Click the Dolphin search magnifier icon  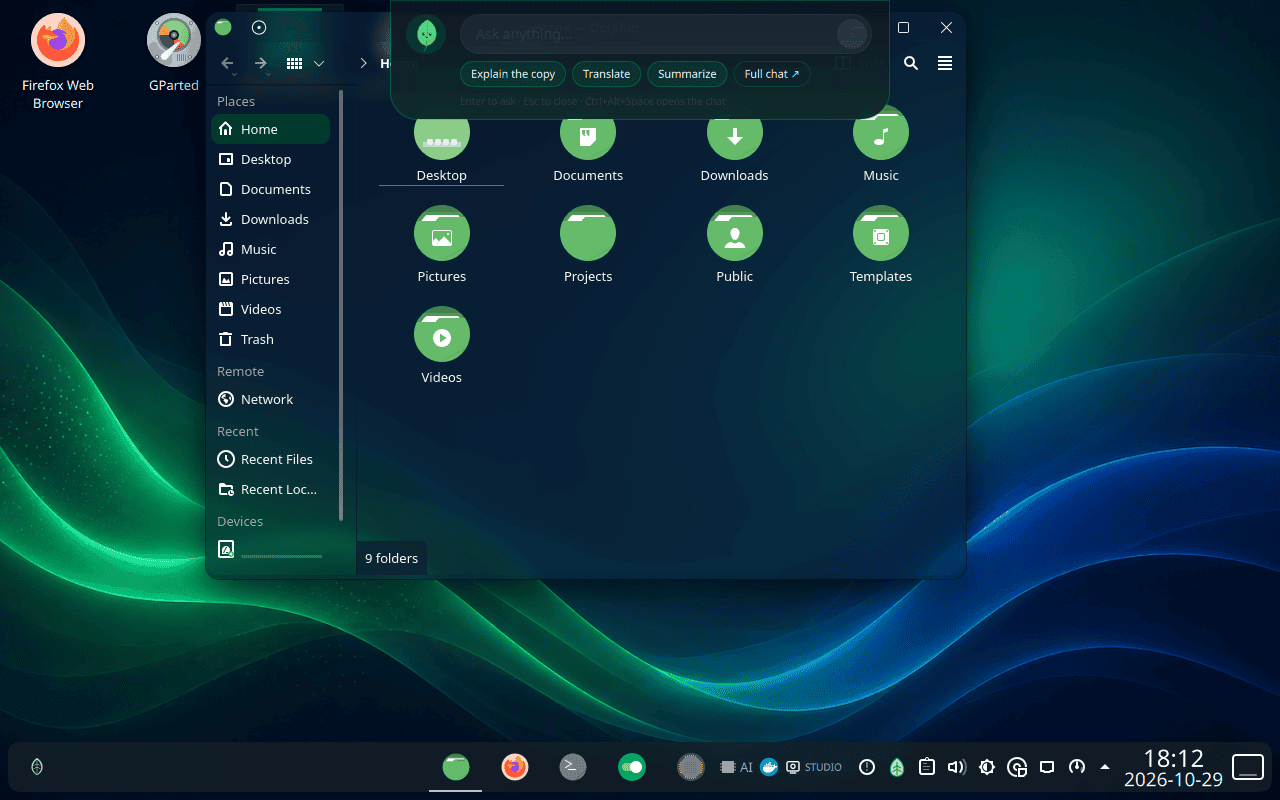[x=911, y=63]
